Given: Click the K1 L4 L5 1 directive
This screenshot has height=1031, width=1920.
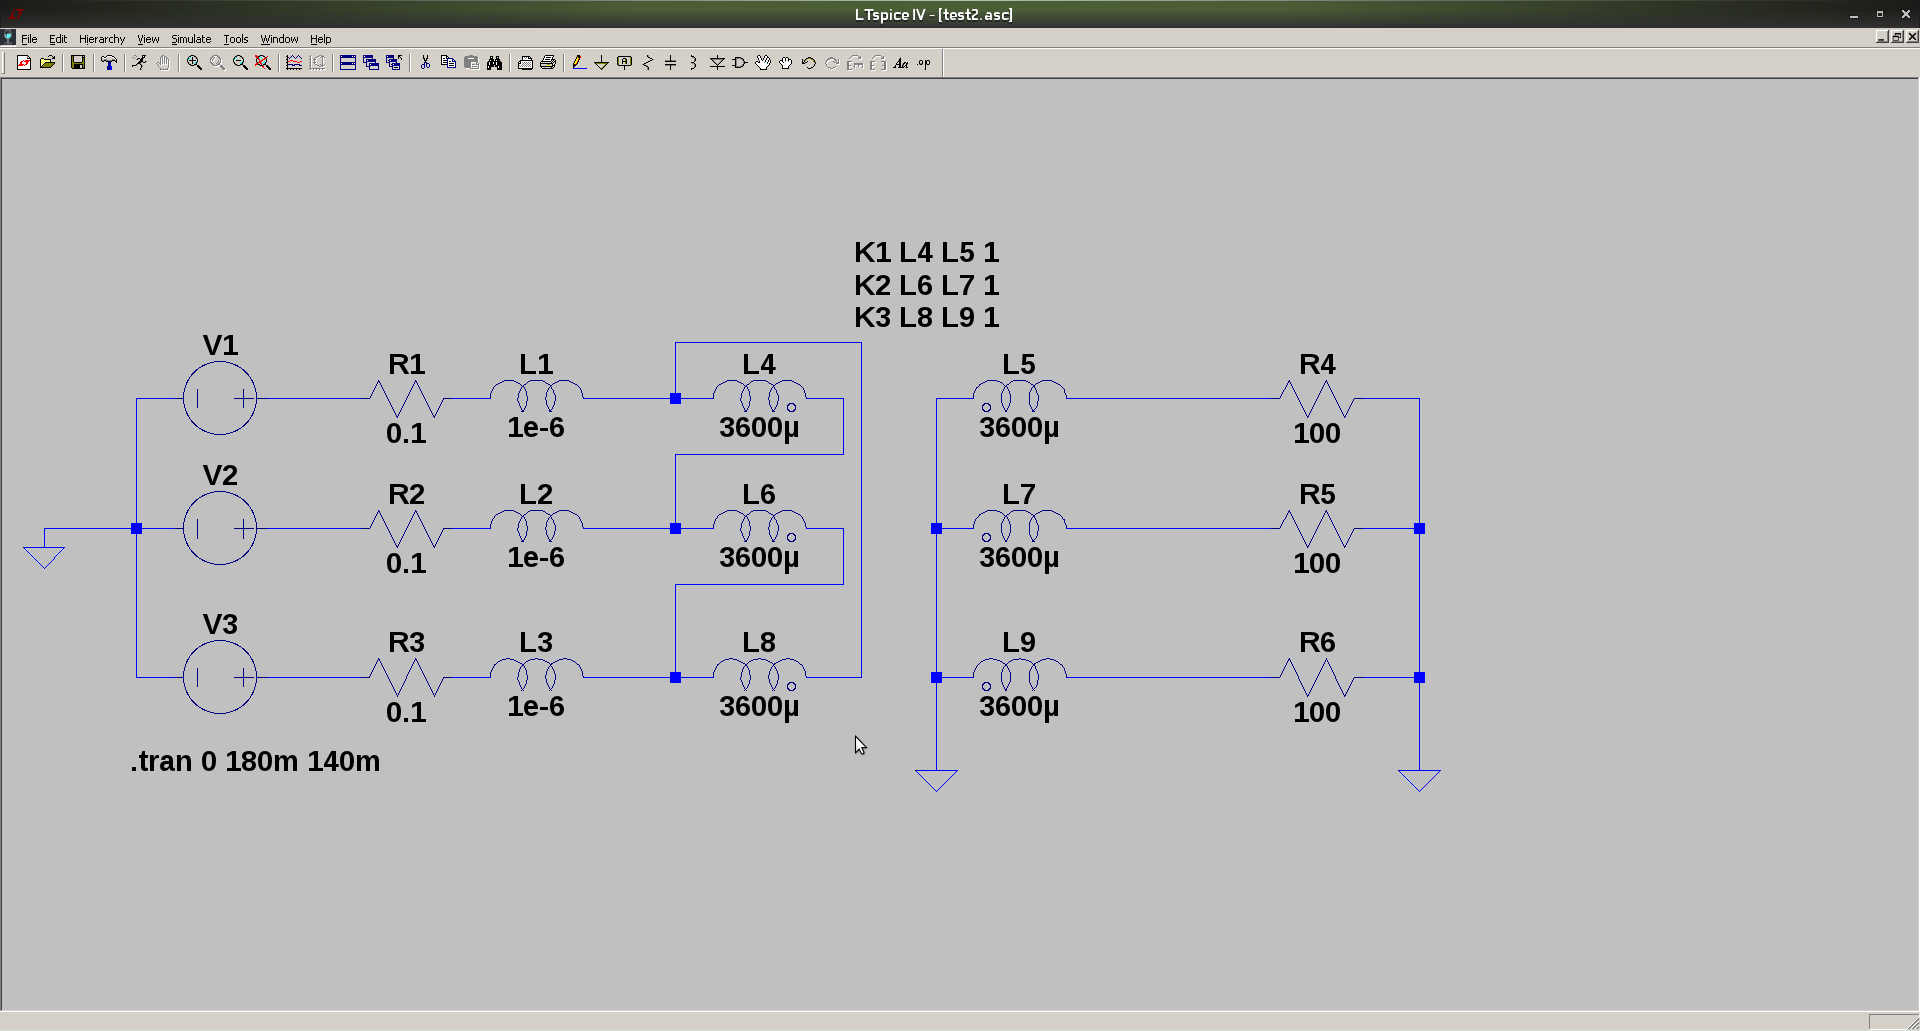Looking at the screenshot, I should pyautogui.click(x=926, y=252).
